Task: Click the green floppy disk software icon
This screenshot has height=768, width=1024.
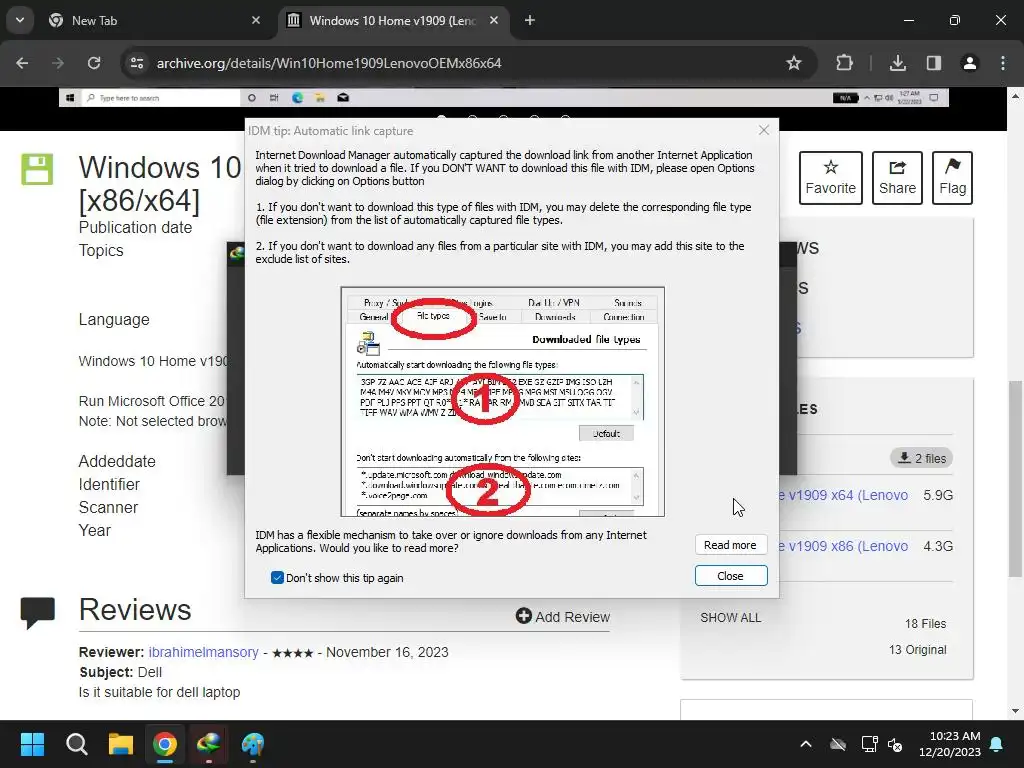Action: [37, 169]
